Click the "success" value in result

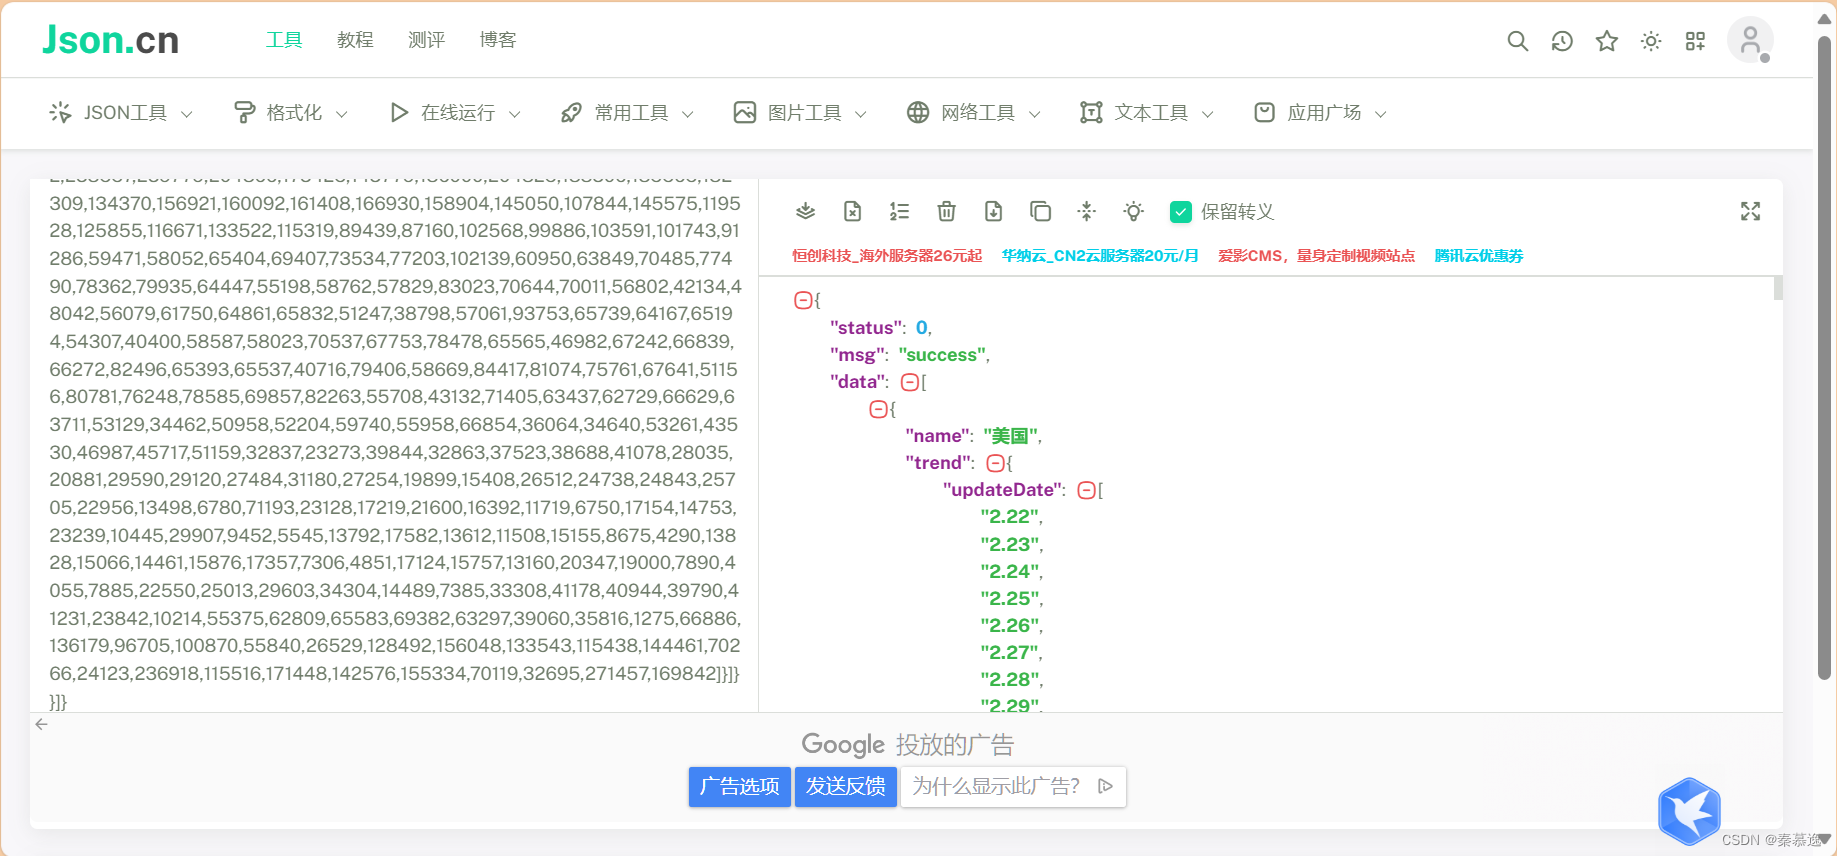click(942, 355)
